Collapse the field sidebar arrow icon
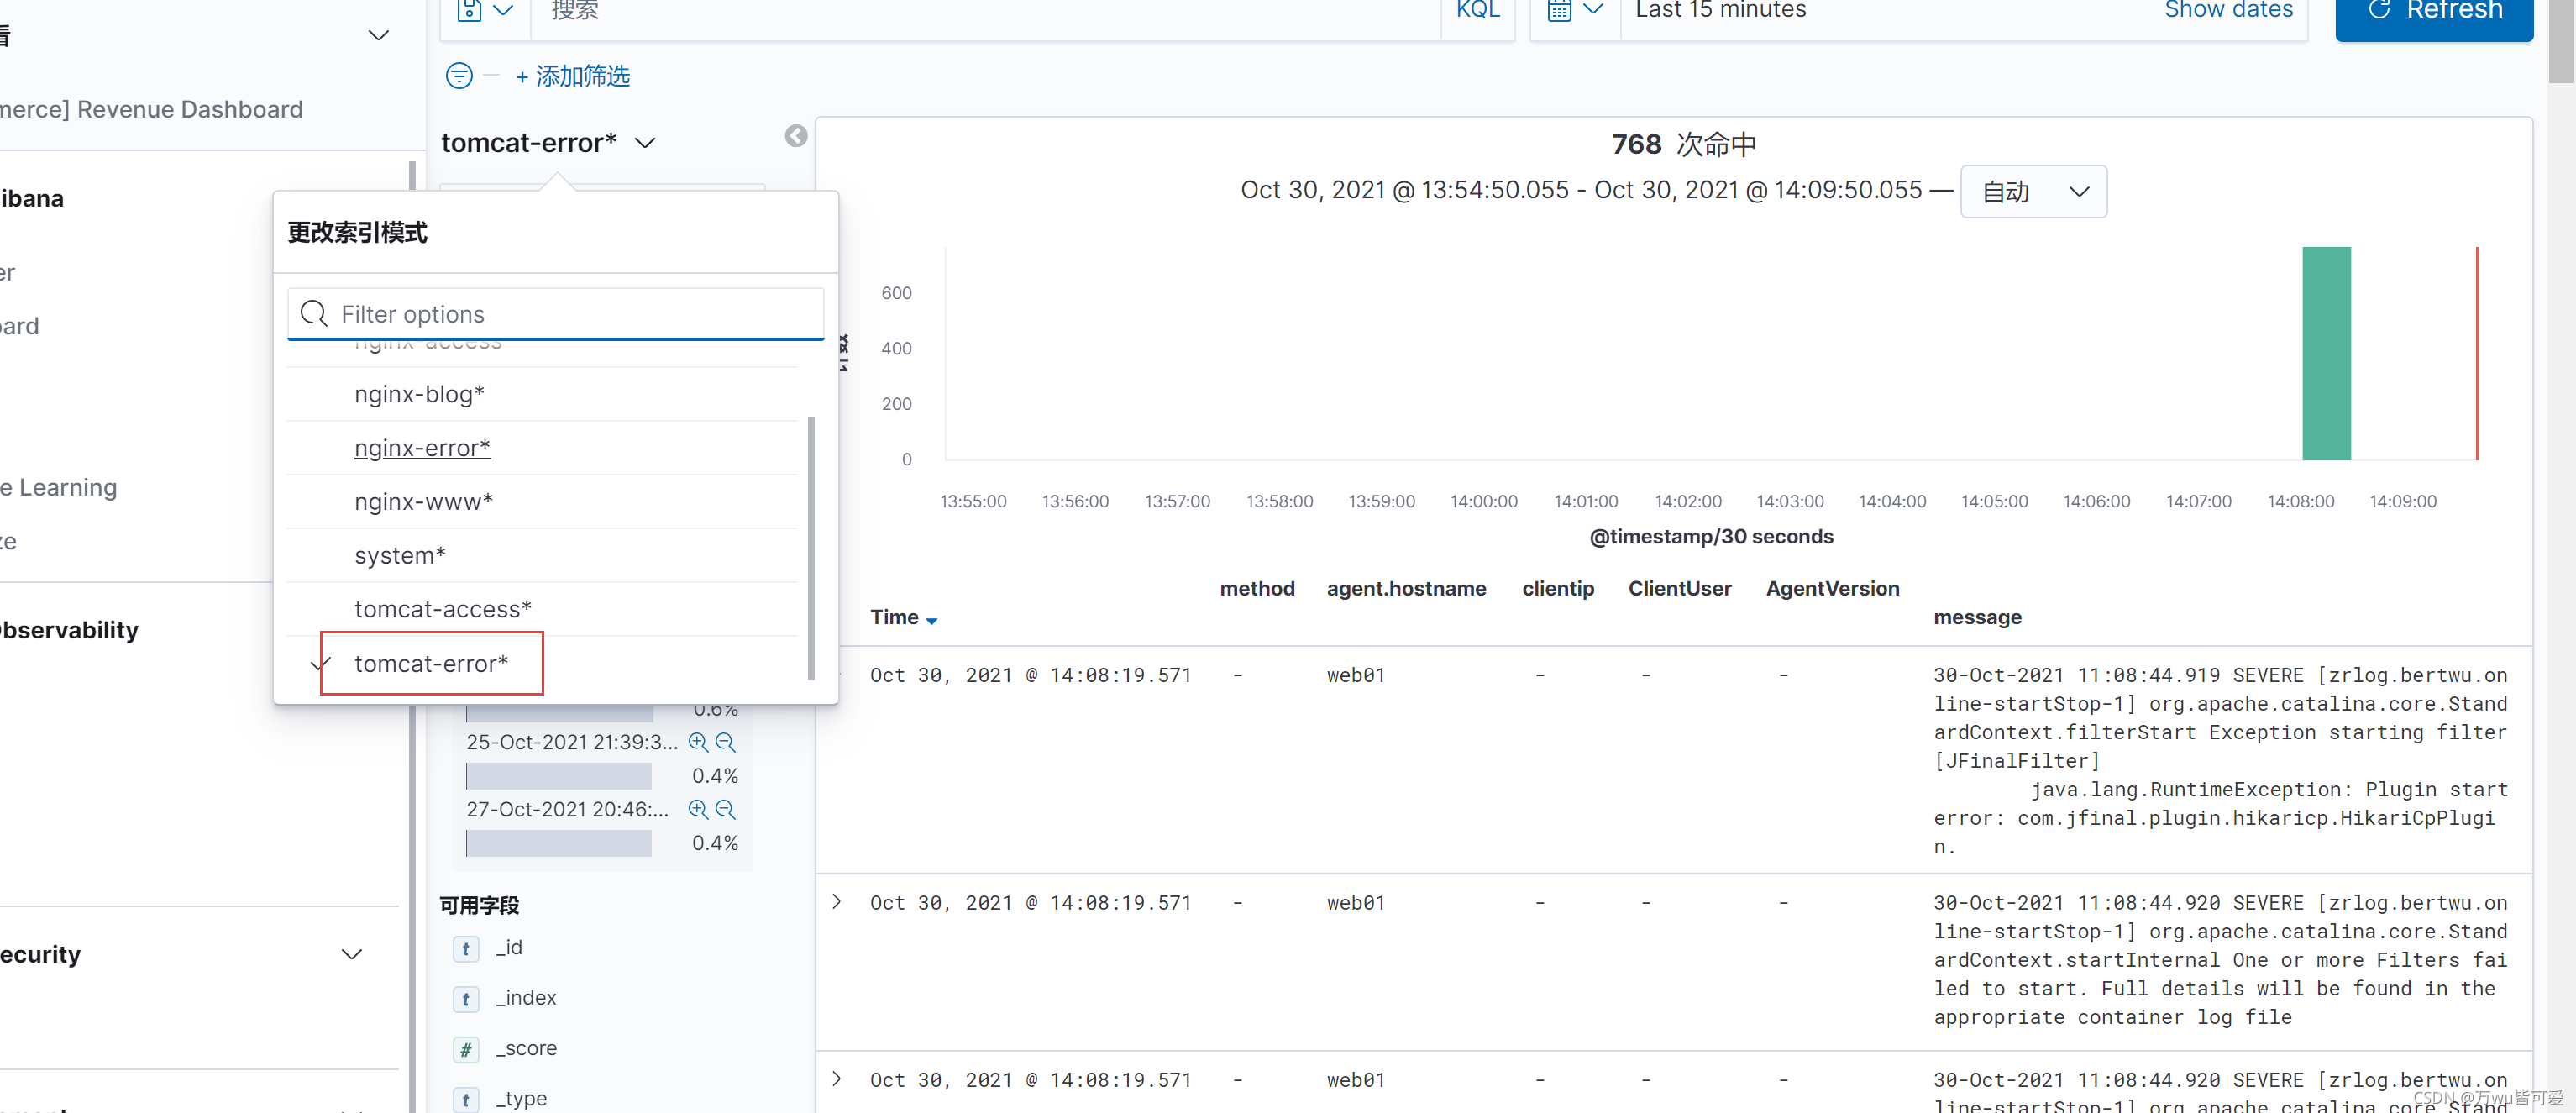The width and height of the screenshot is (2576, 1113). tap(796, 136)
